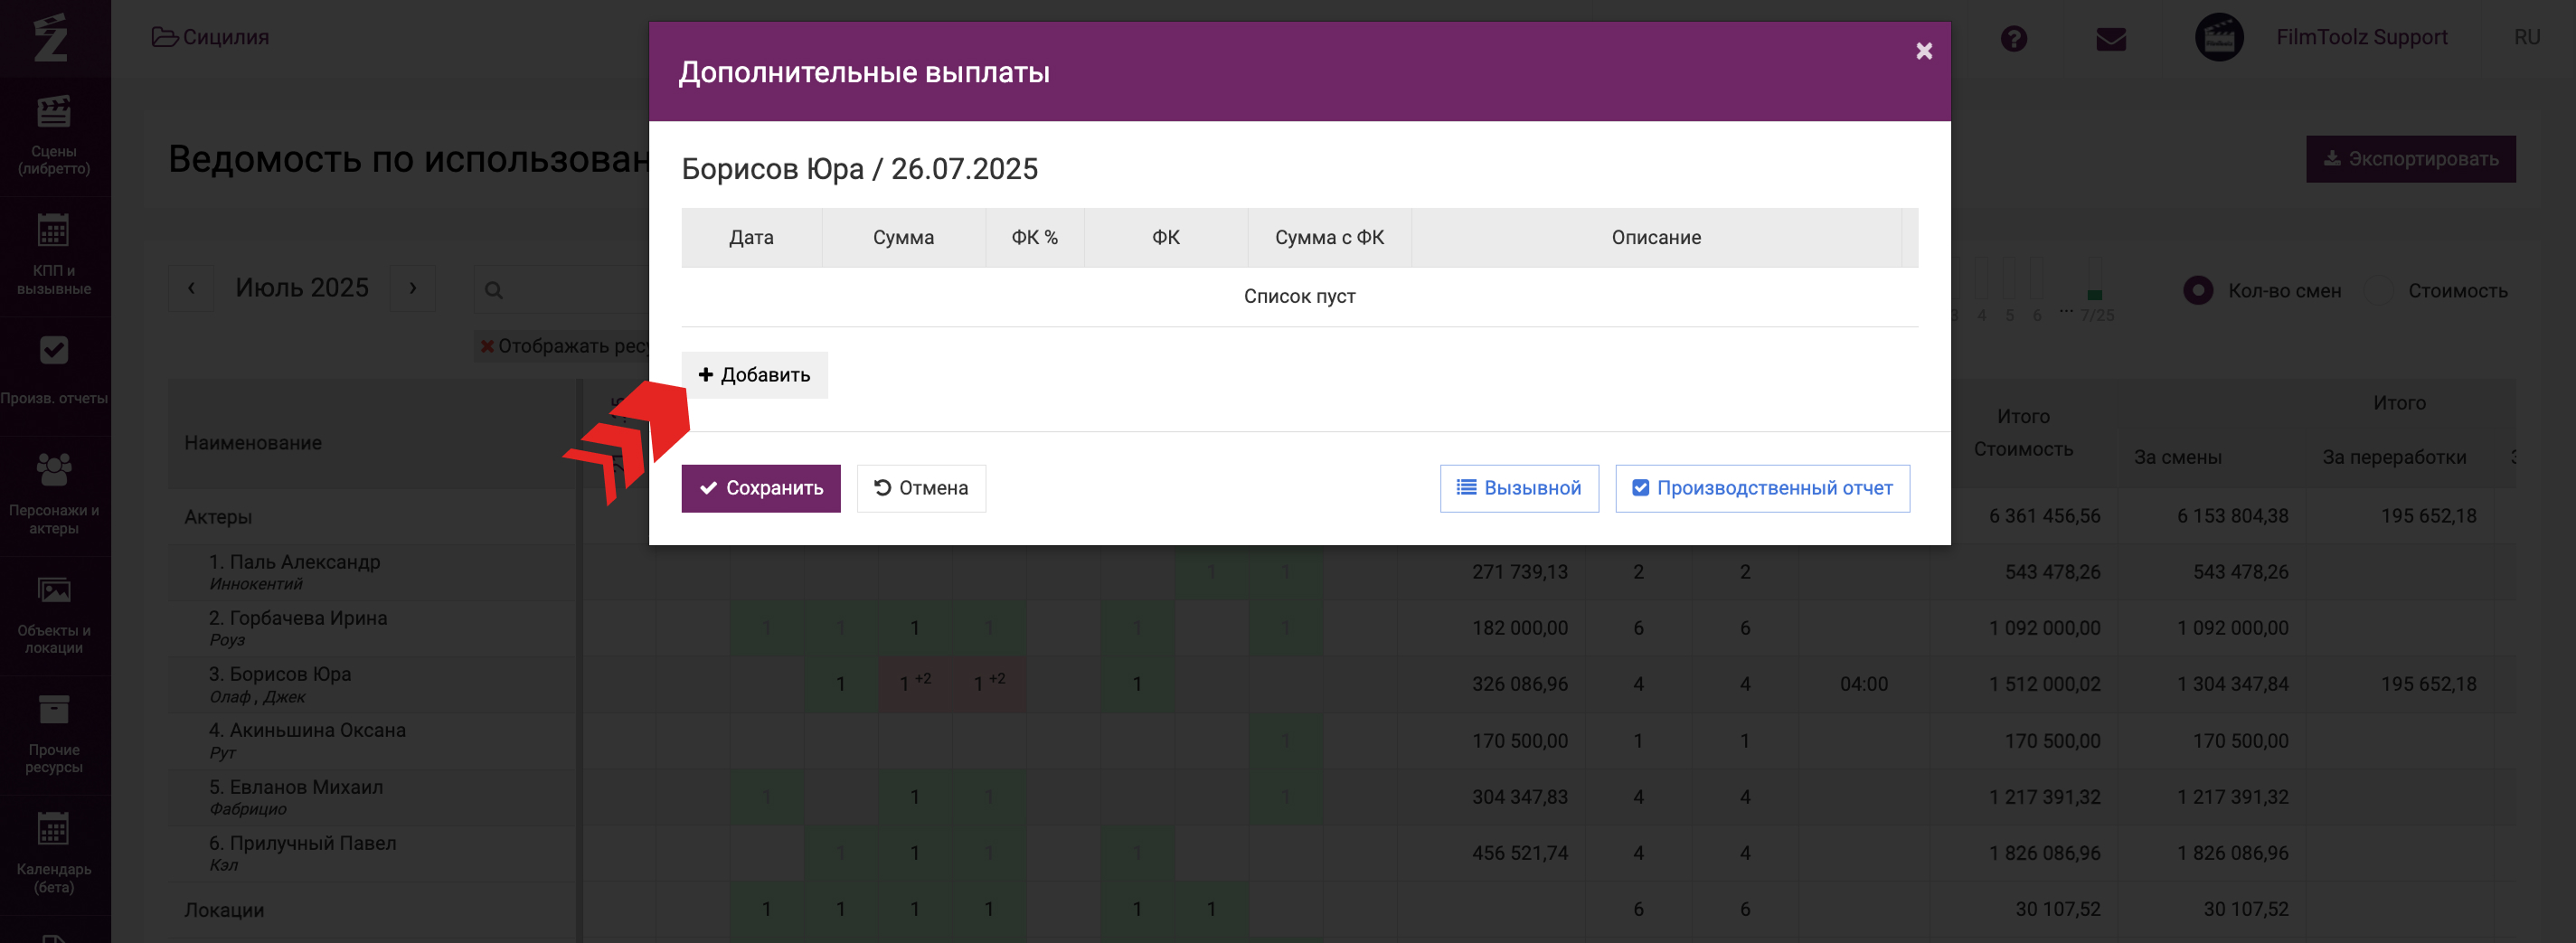
Task: Open the help question mark icon
Action: coord(2014,38)
